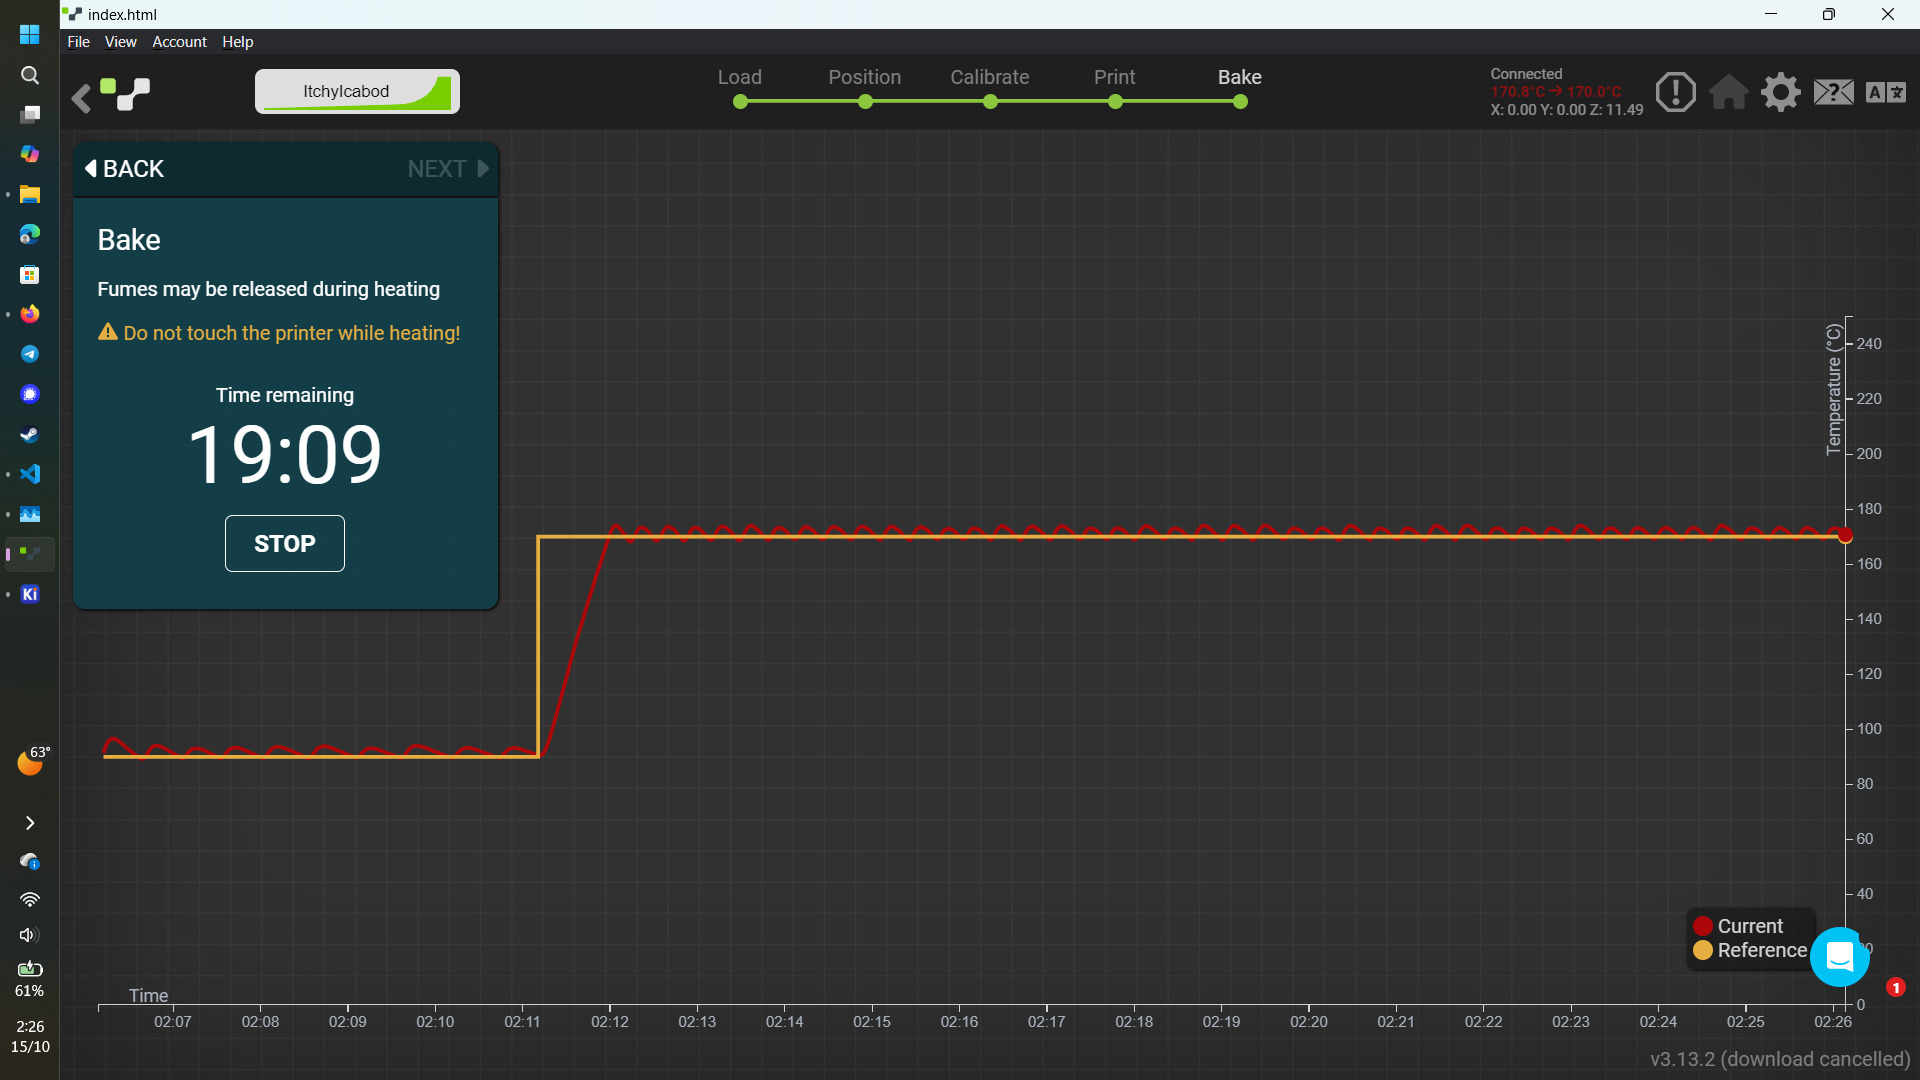This screenshot has height=1080, width=1920.
Task: Open the Help menu
Action: (237, 42)
